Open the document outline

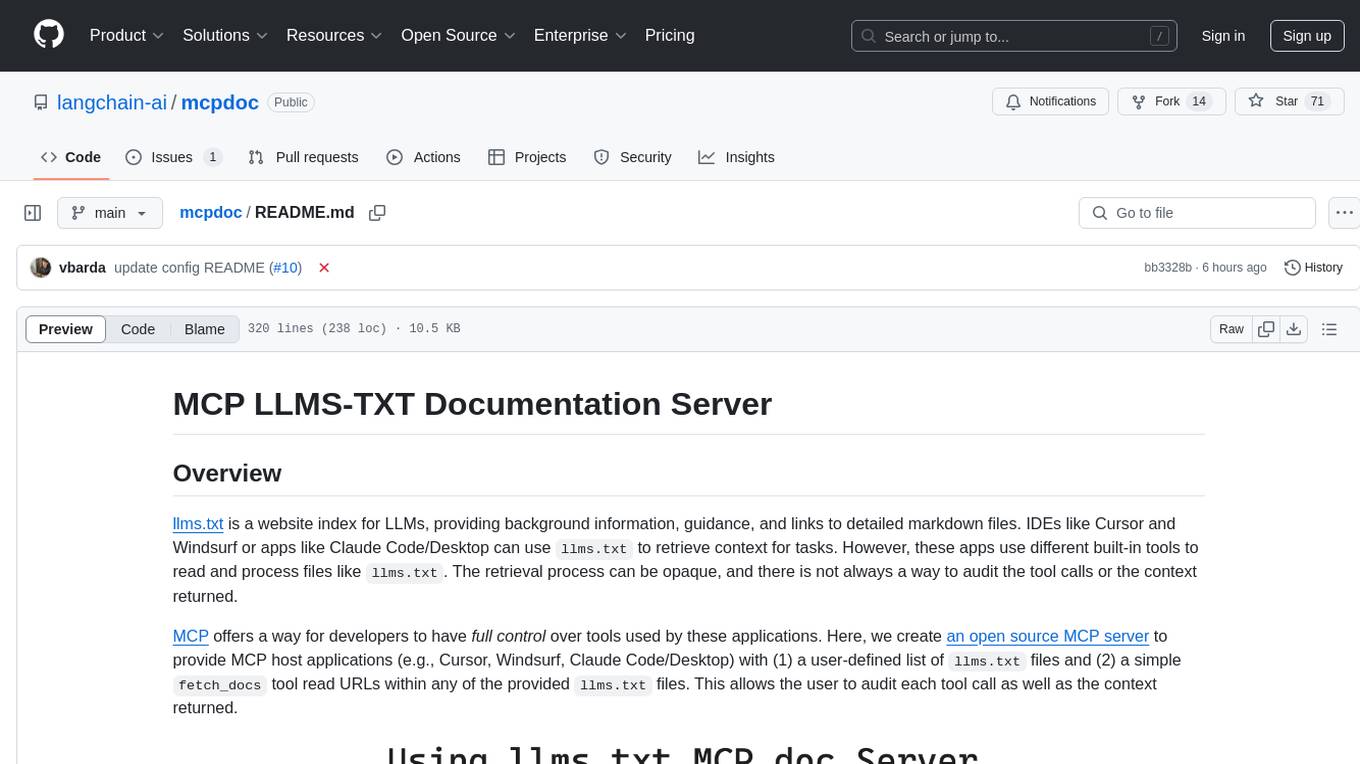(1329, 329)
